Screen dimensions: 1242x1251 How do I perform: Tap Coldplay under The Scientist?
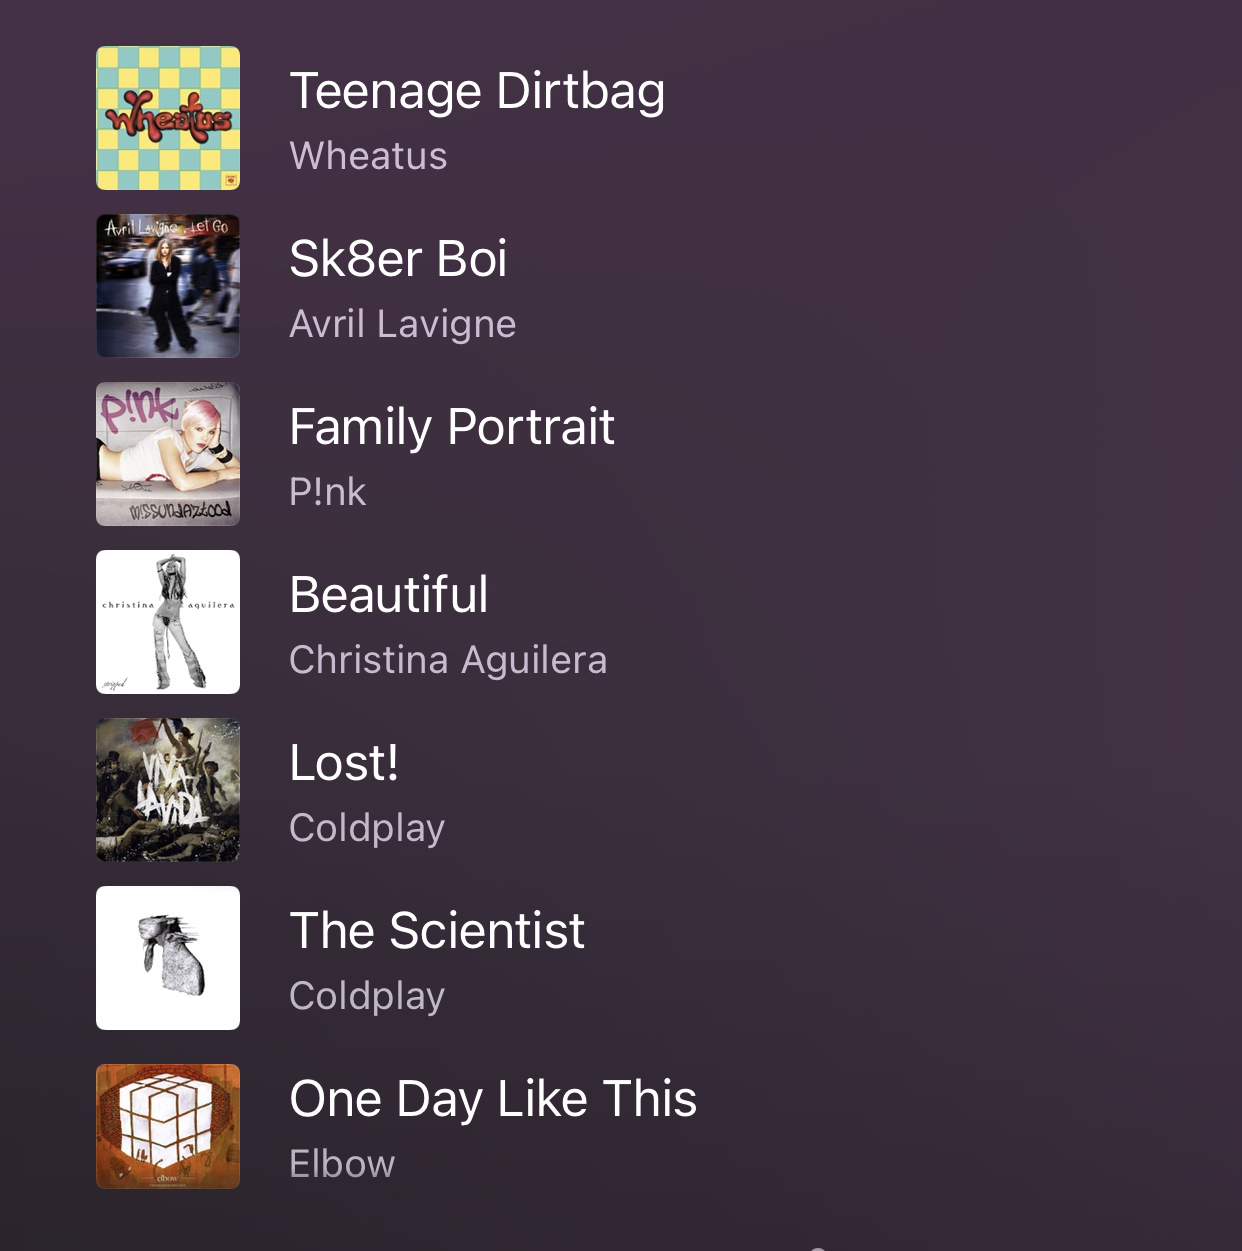367,997
